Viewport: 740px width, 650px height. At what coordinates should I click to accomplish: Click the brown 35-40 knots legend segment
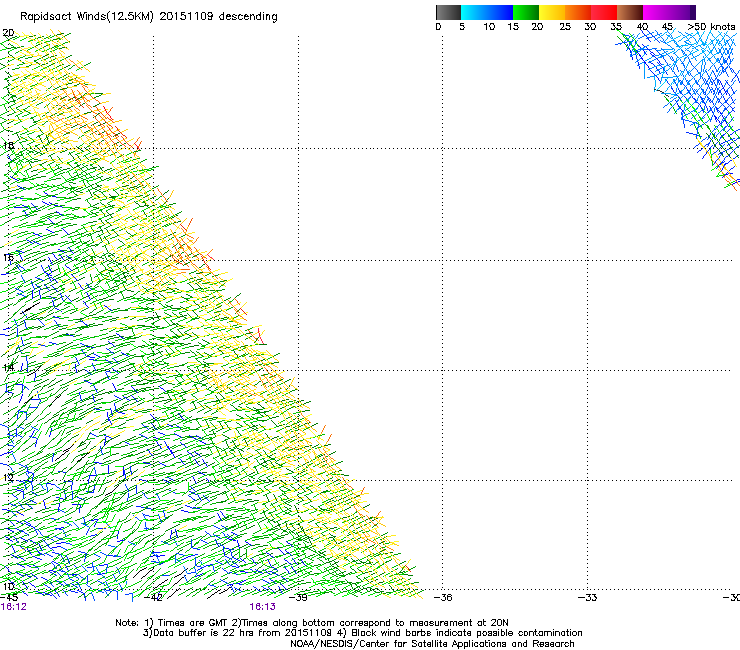click(x=630, y=12)
